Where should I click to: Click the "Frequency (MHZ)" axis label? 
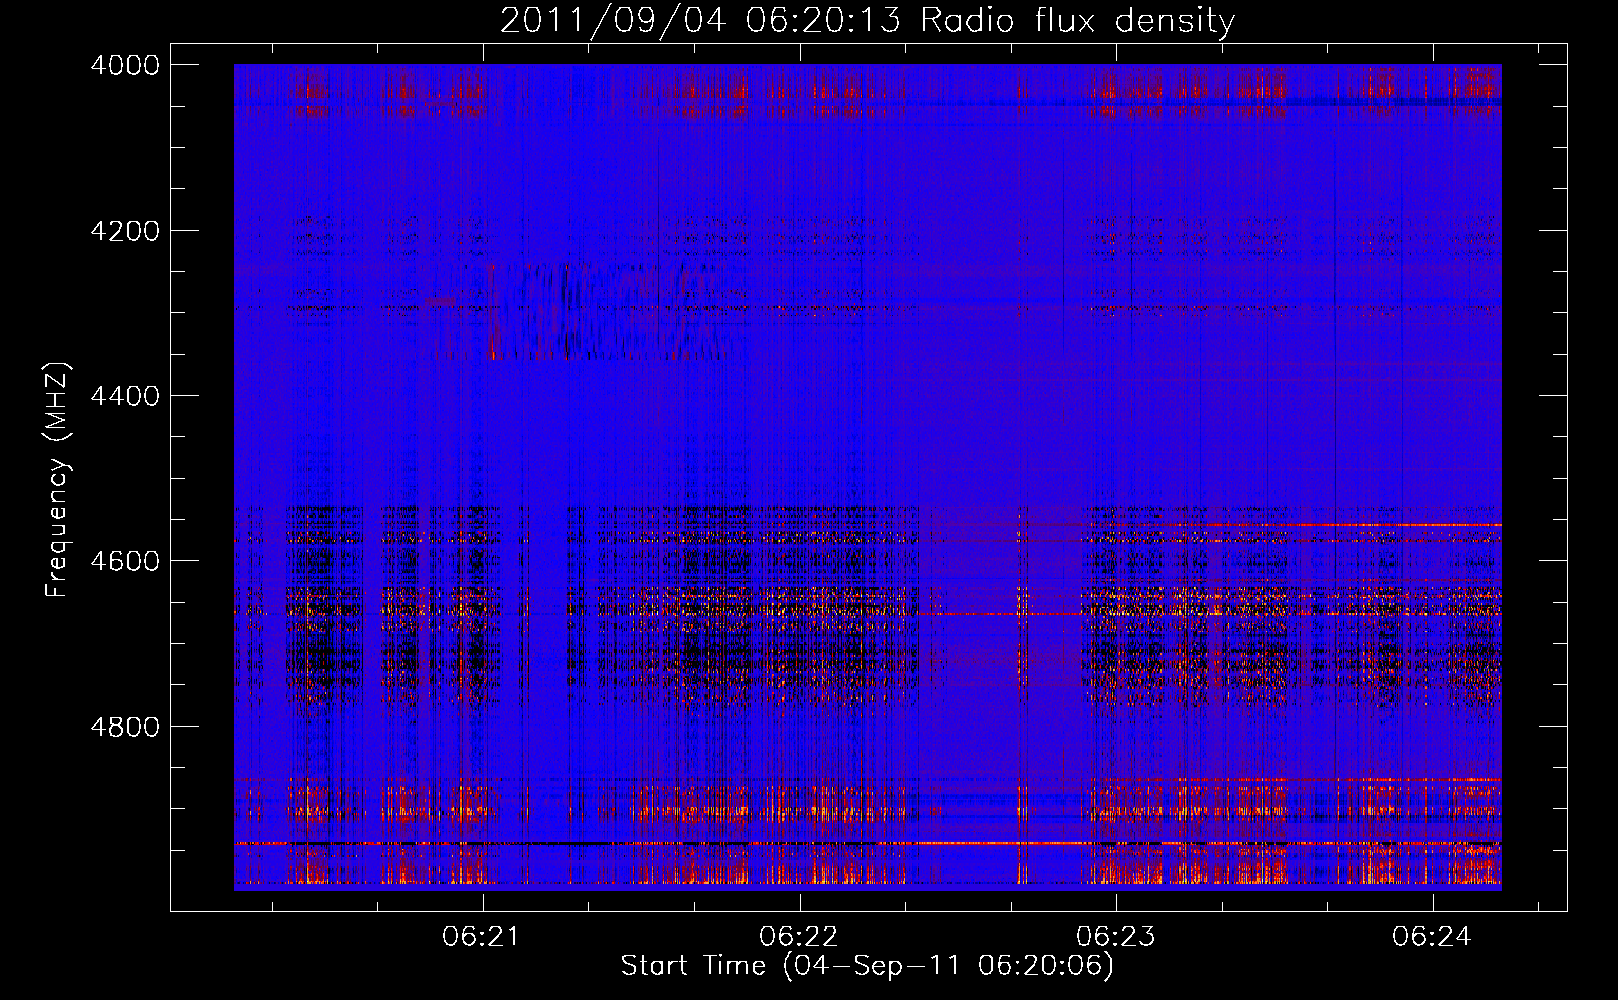[x=58, y=480]
